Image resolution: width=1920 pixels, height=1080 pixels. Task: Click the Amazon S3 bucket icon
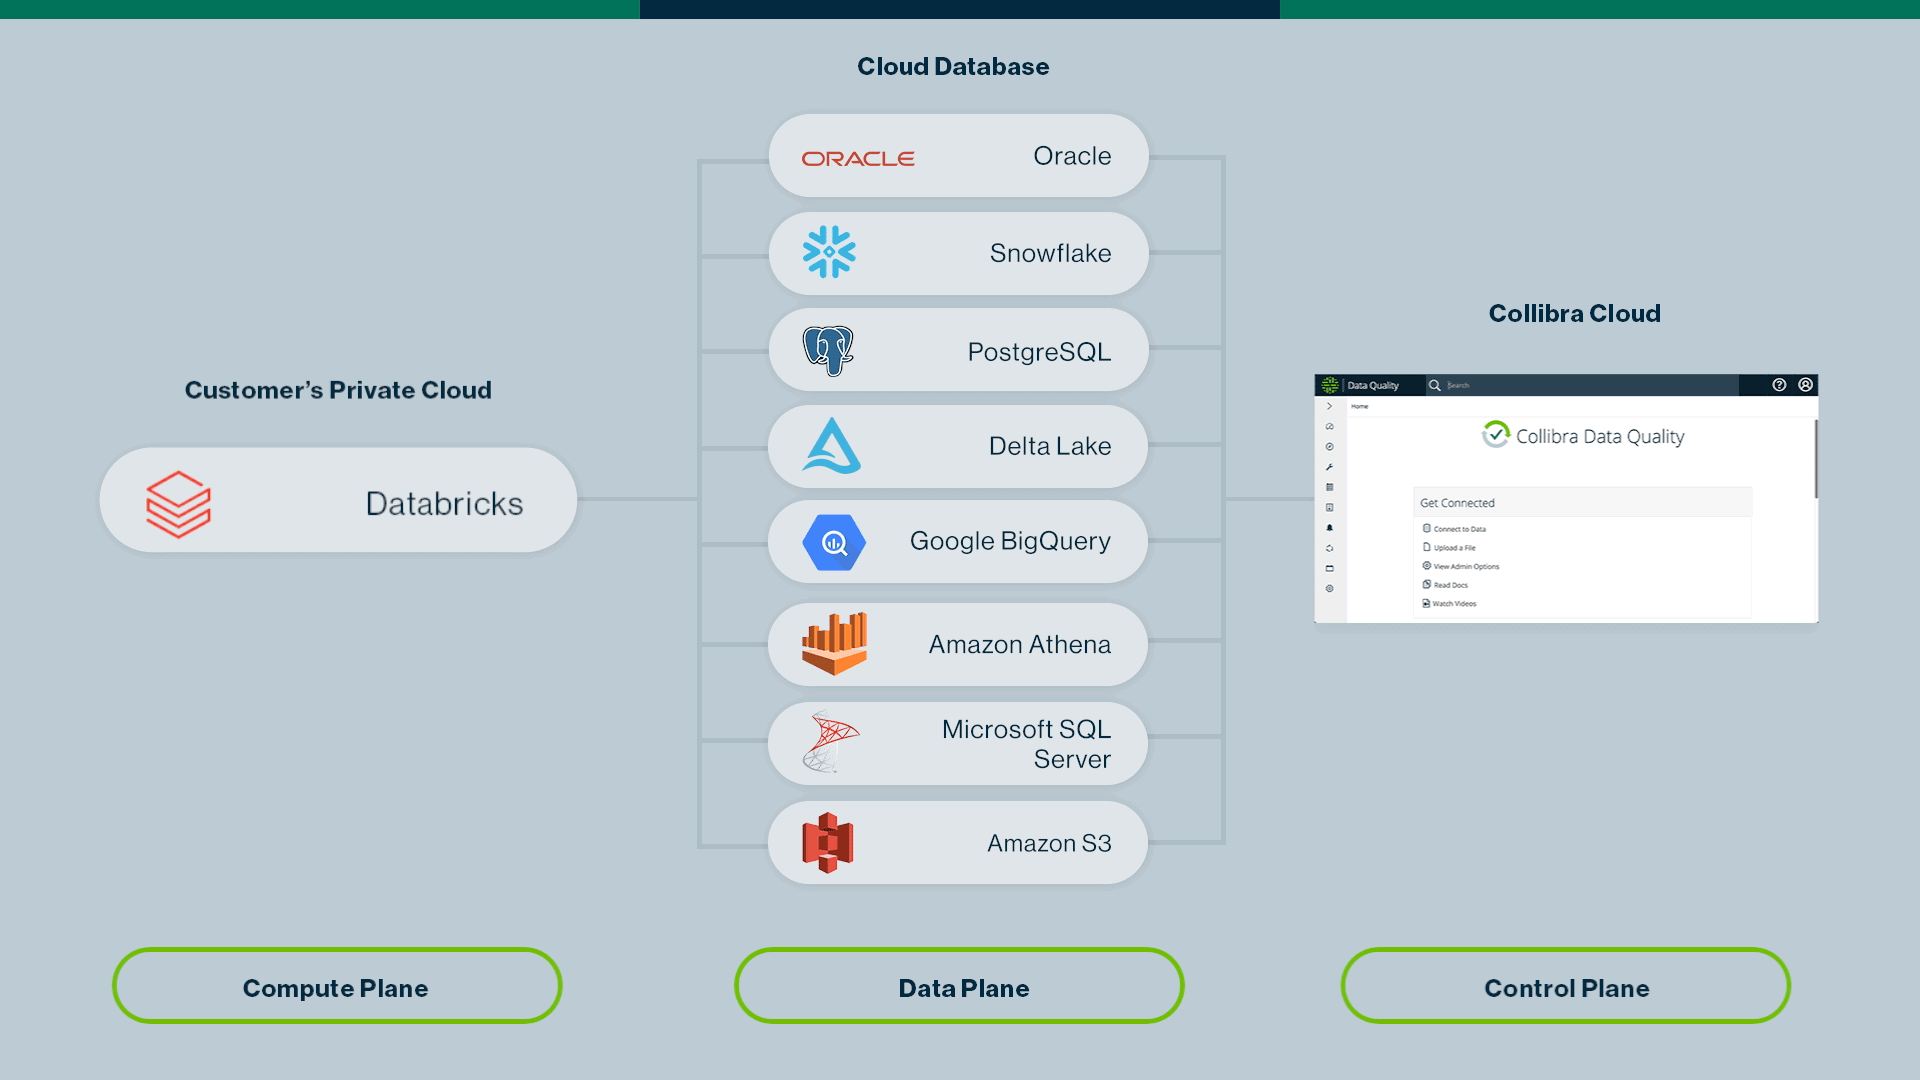(827, 840)
